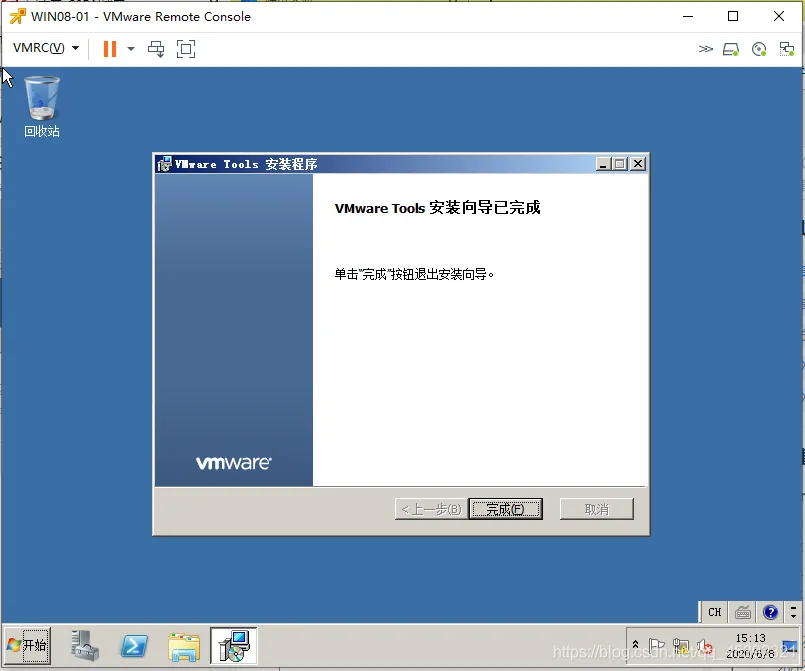The height and width of the screenshot is (671, 805).
Task: Click the Action Center flag tray icon
Action: (656, 645)
